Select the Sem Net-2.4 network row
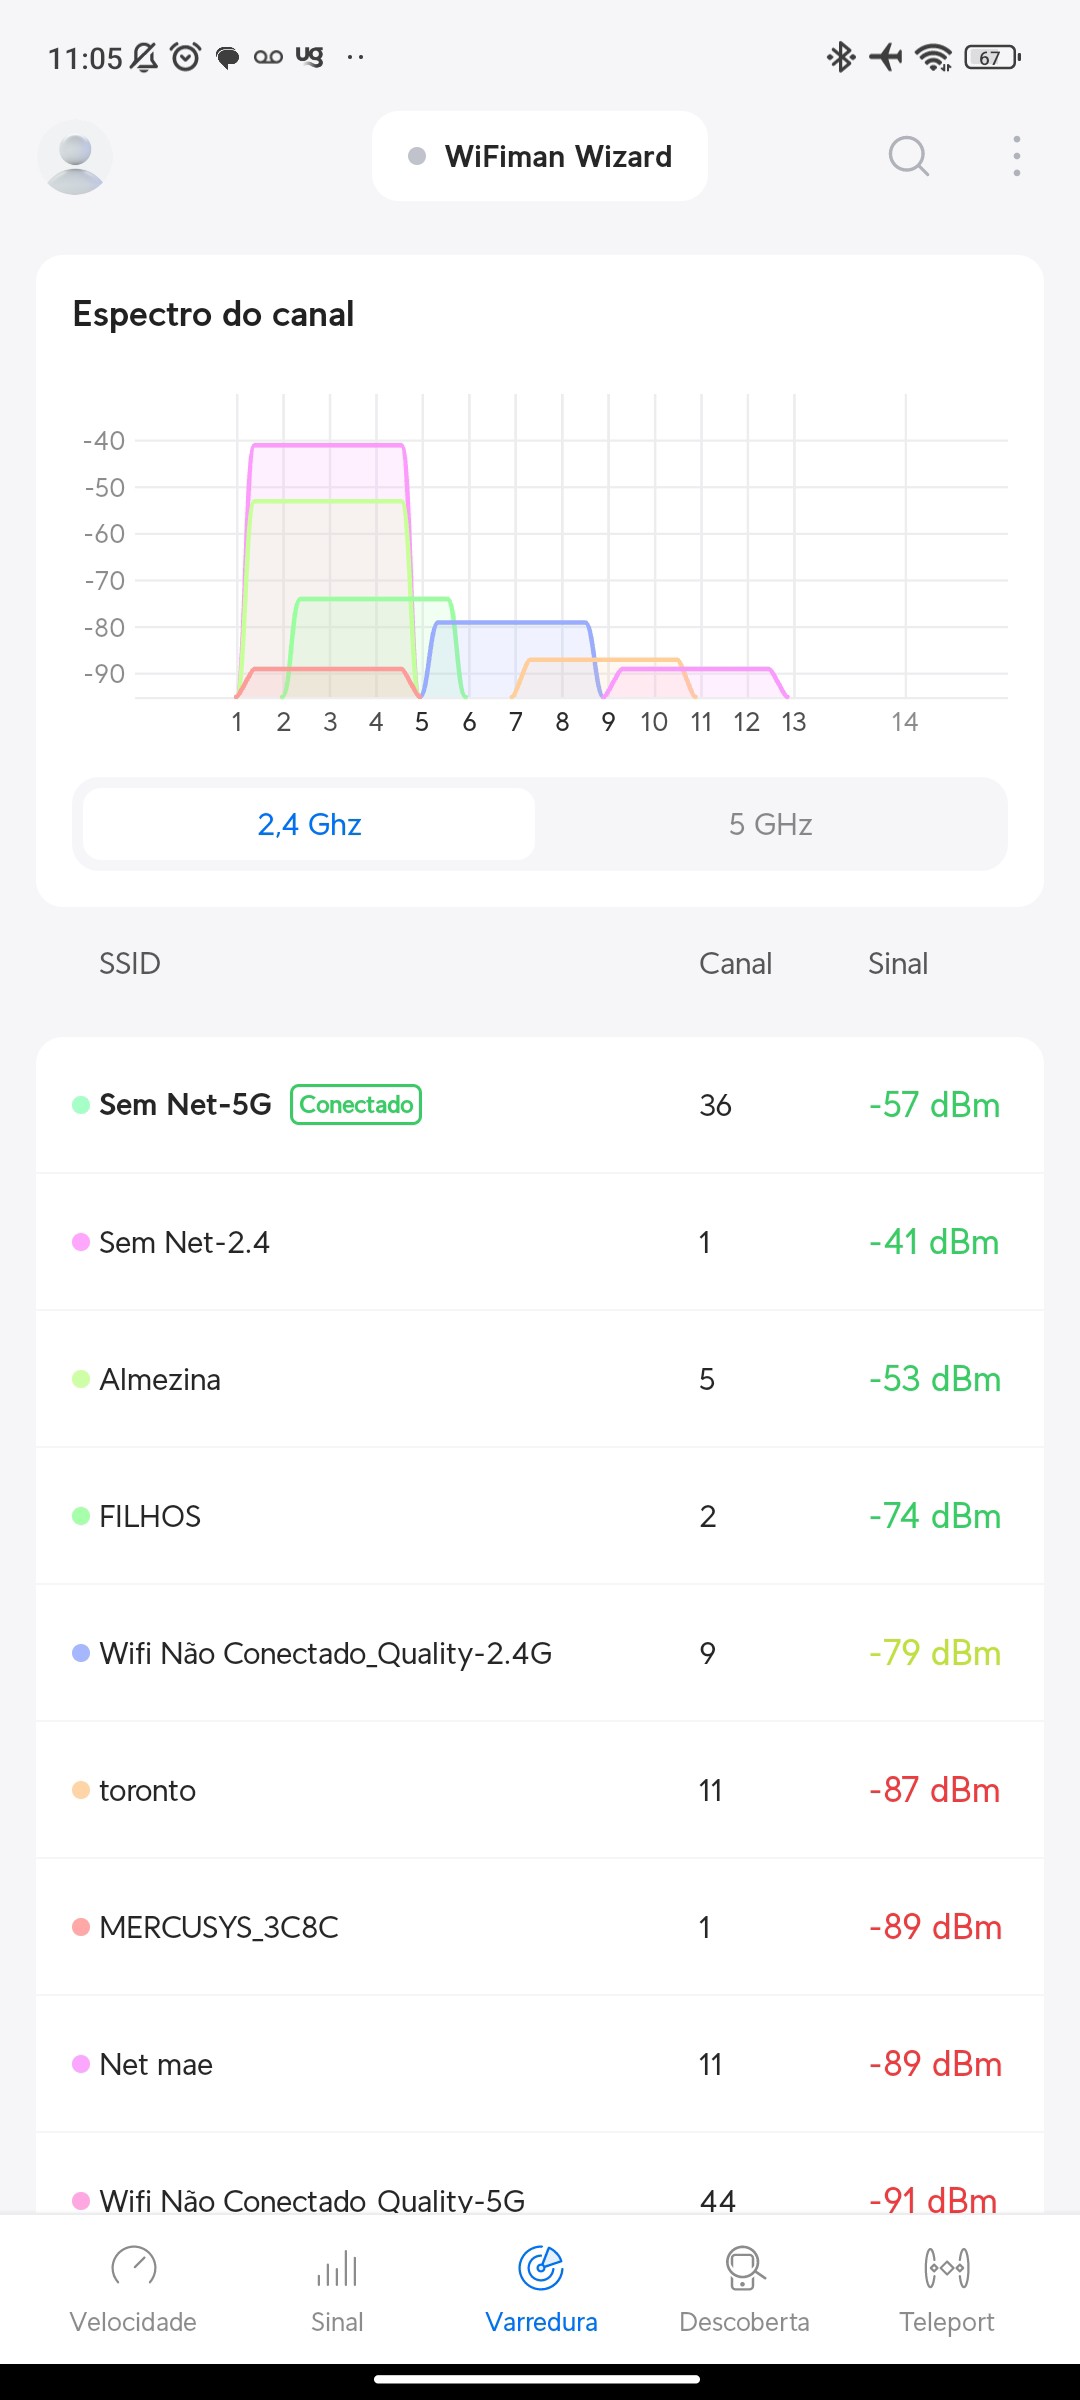The width and height of the screenshot is (1080, 2400). coord(540,1242)
